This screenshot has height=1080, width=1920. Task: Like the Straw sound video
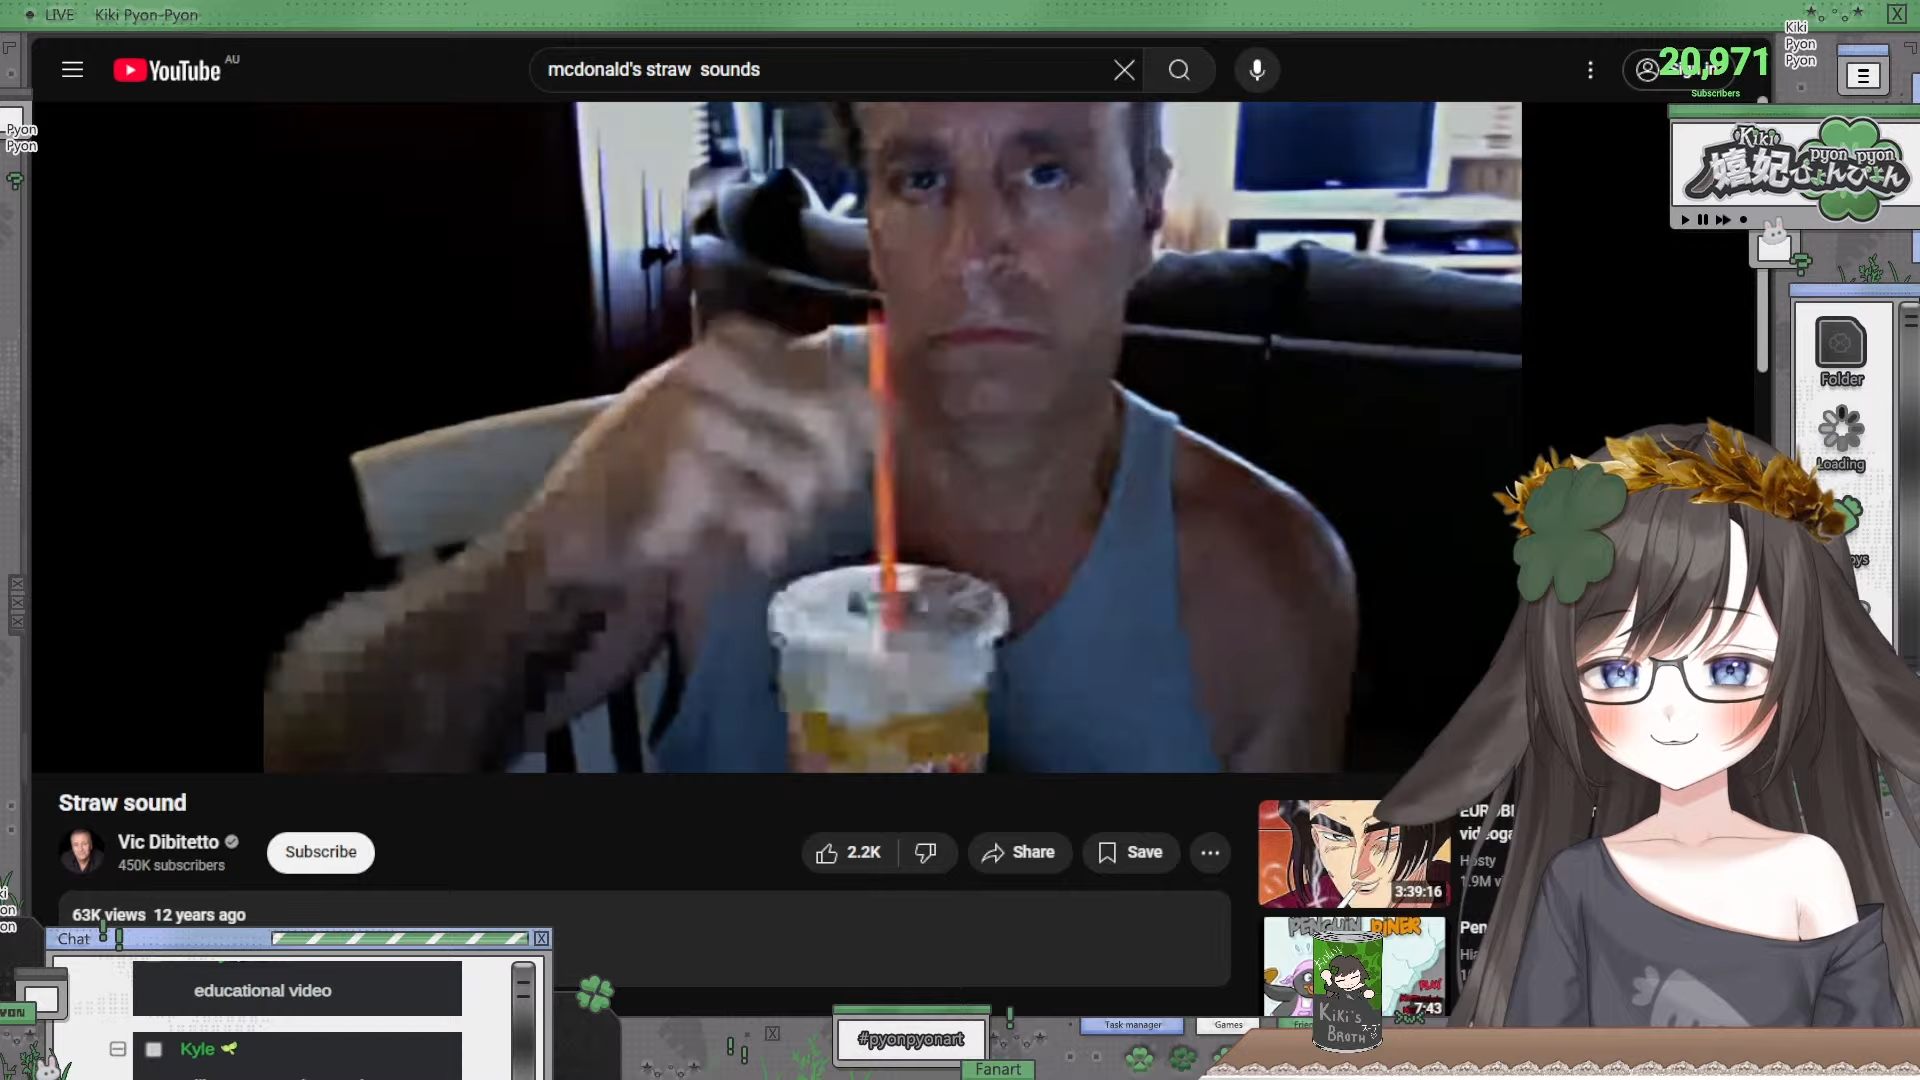[x=849, y=853]
